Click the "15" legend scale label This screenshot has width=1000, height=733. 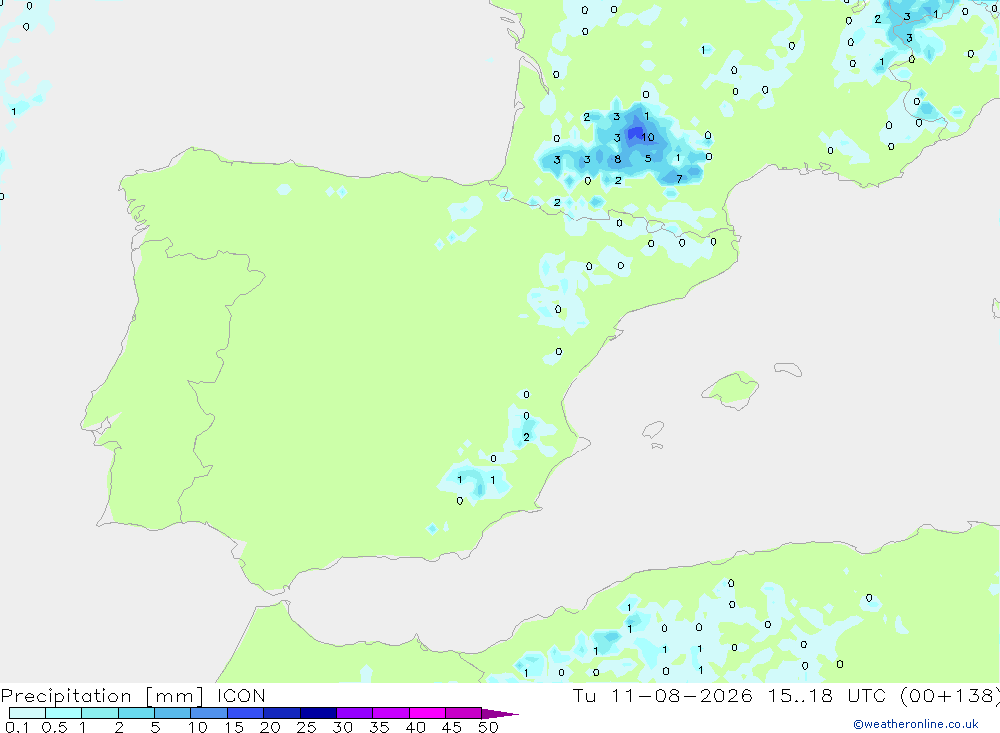(x=233, y=727)
